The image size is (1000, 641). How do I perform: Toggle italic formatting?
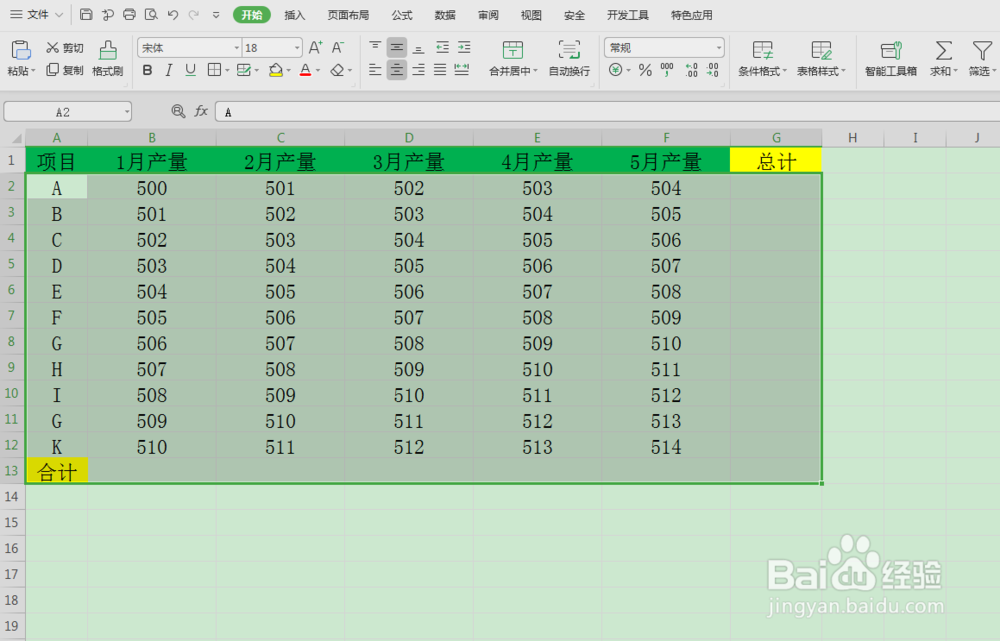(169, 70)
